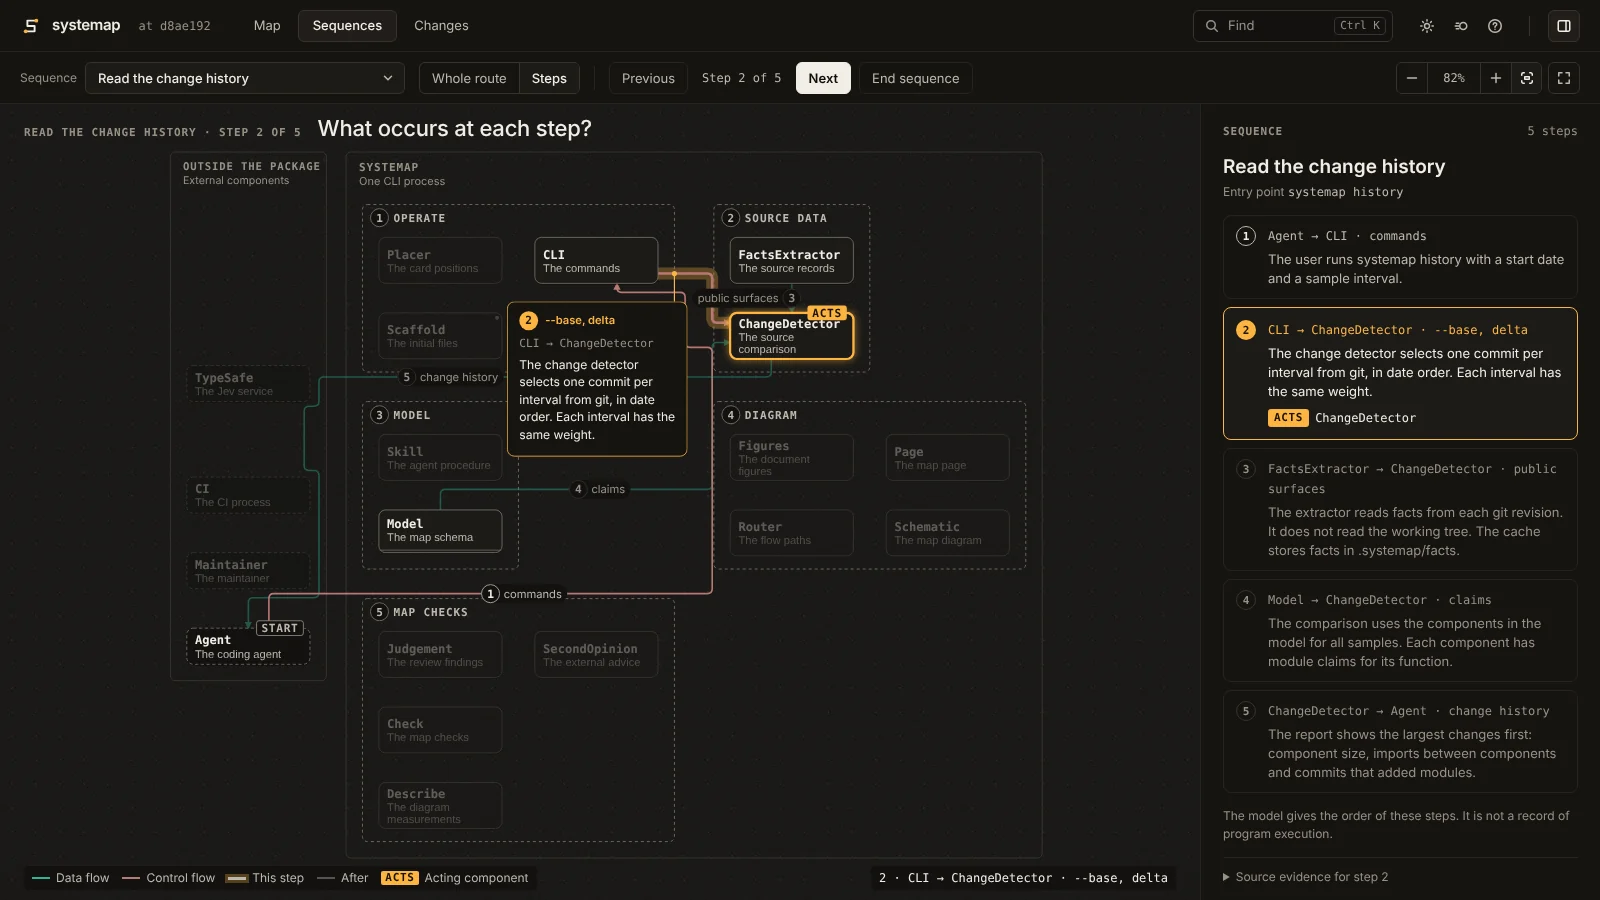Enter fullscreen diagram mode
The width and height of the screenshot is (1600, 900).
tap(1564, 78)
